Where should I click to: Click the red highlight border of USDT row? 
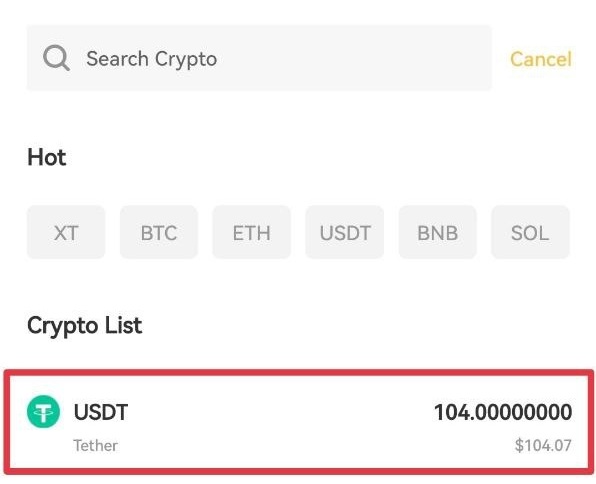point(298,373)
